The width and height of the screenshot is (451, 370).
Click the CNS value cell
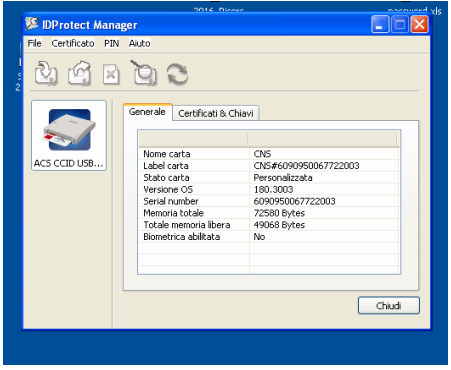tap(262, 154)
